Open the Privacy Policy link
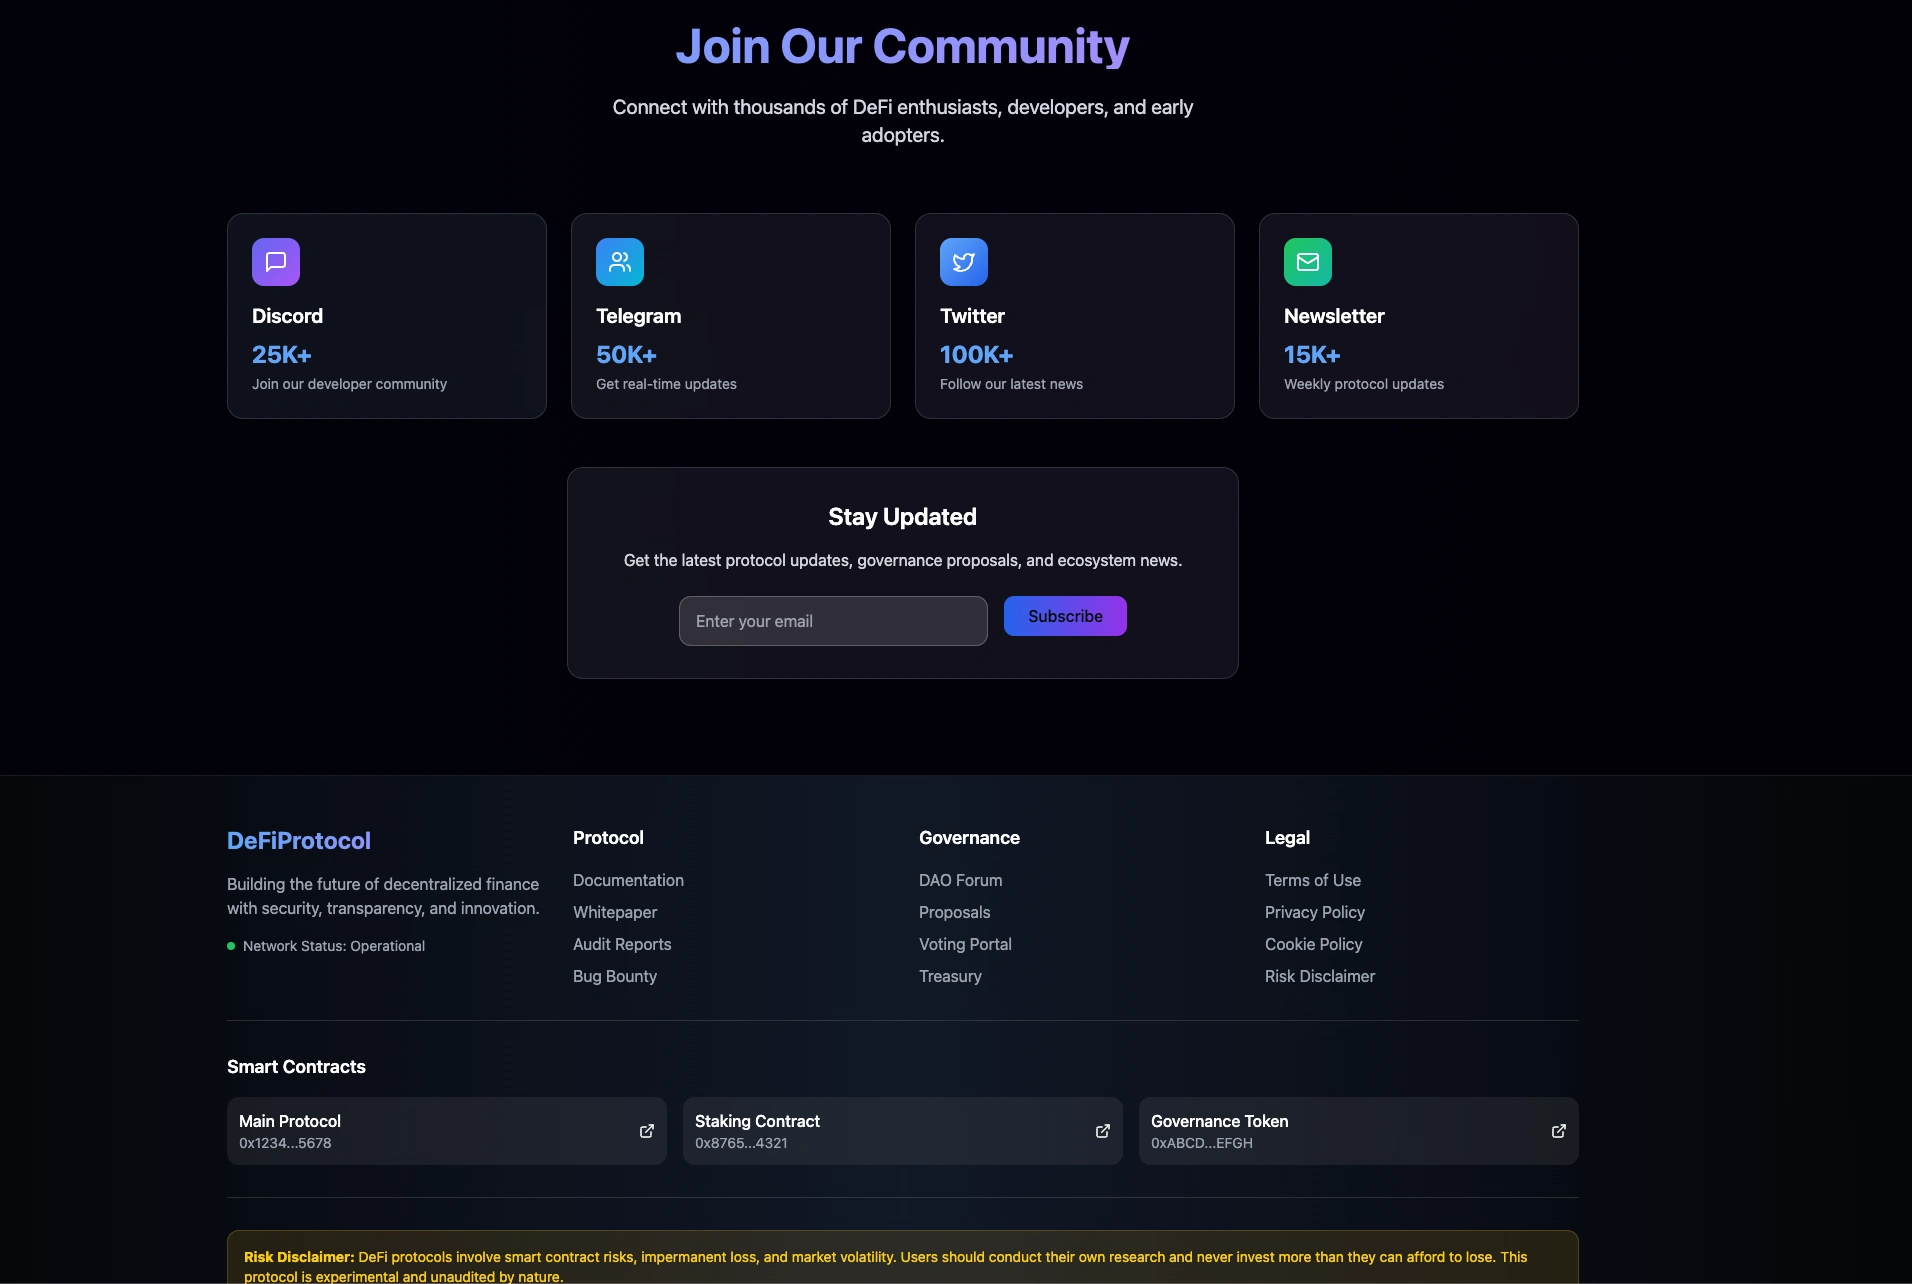 (x=1315, y=912)
